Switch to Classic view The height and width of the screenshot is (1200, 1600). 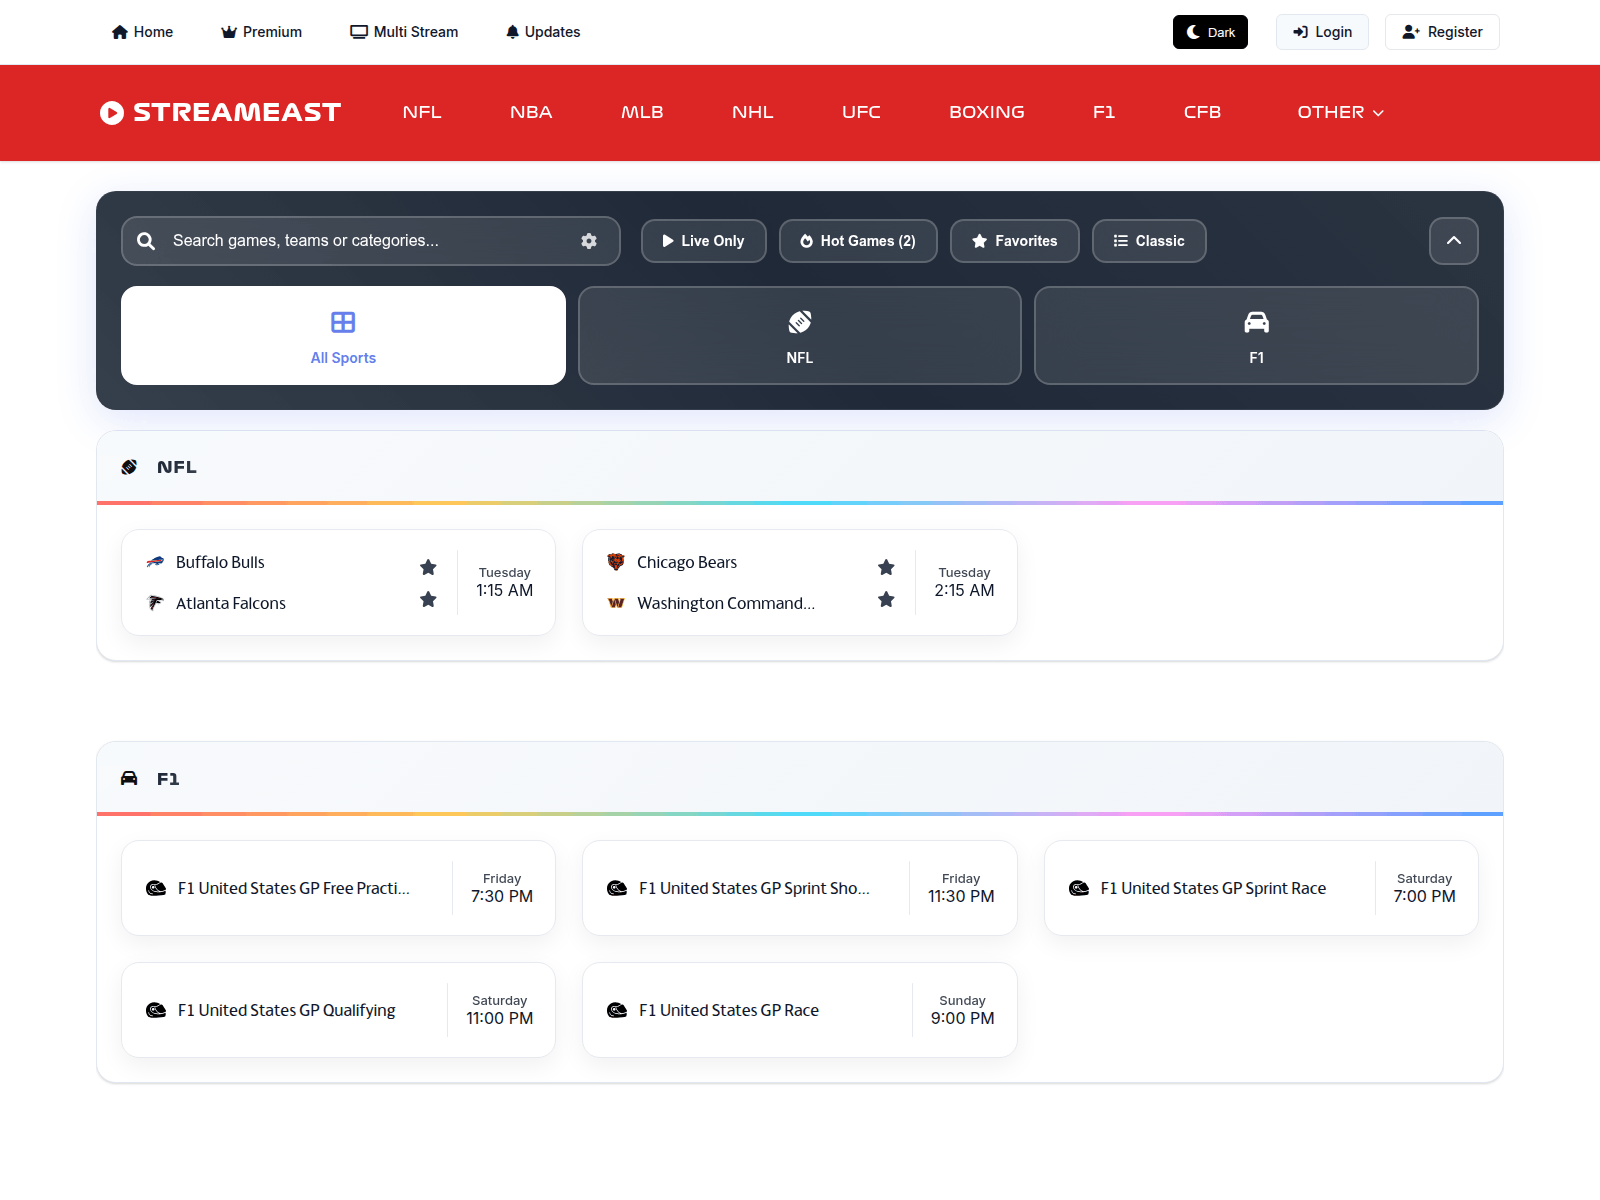point(1149,241)
